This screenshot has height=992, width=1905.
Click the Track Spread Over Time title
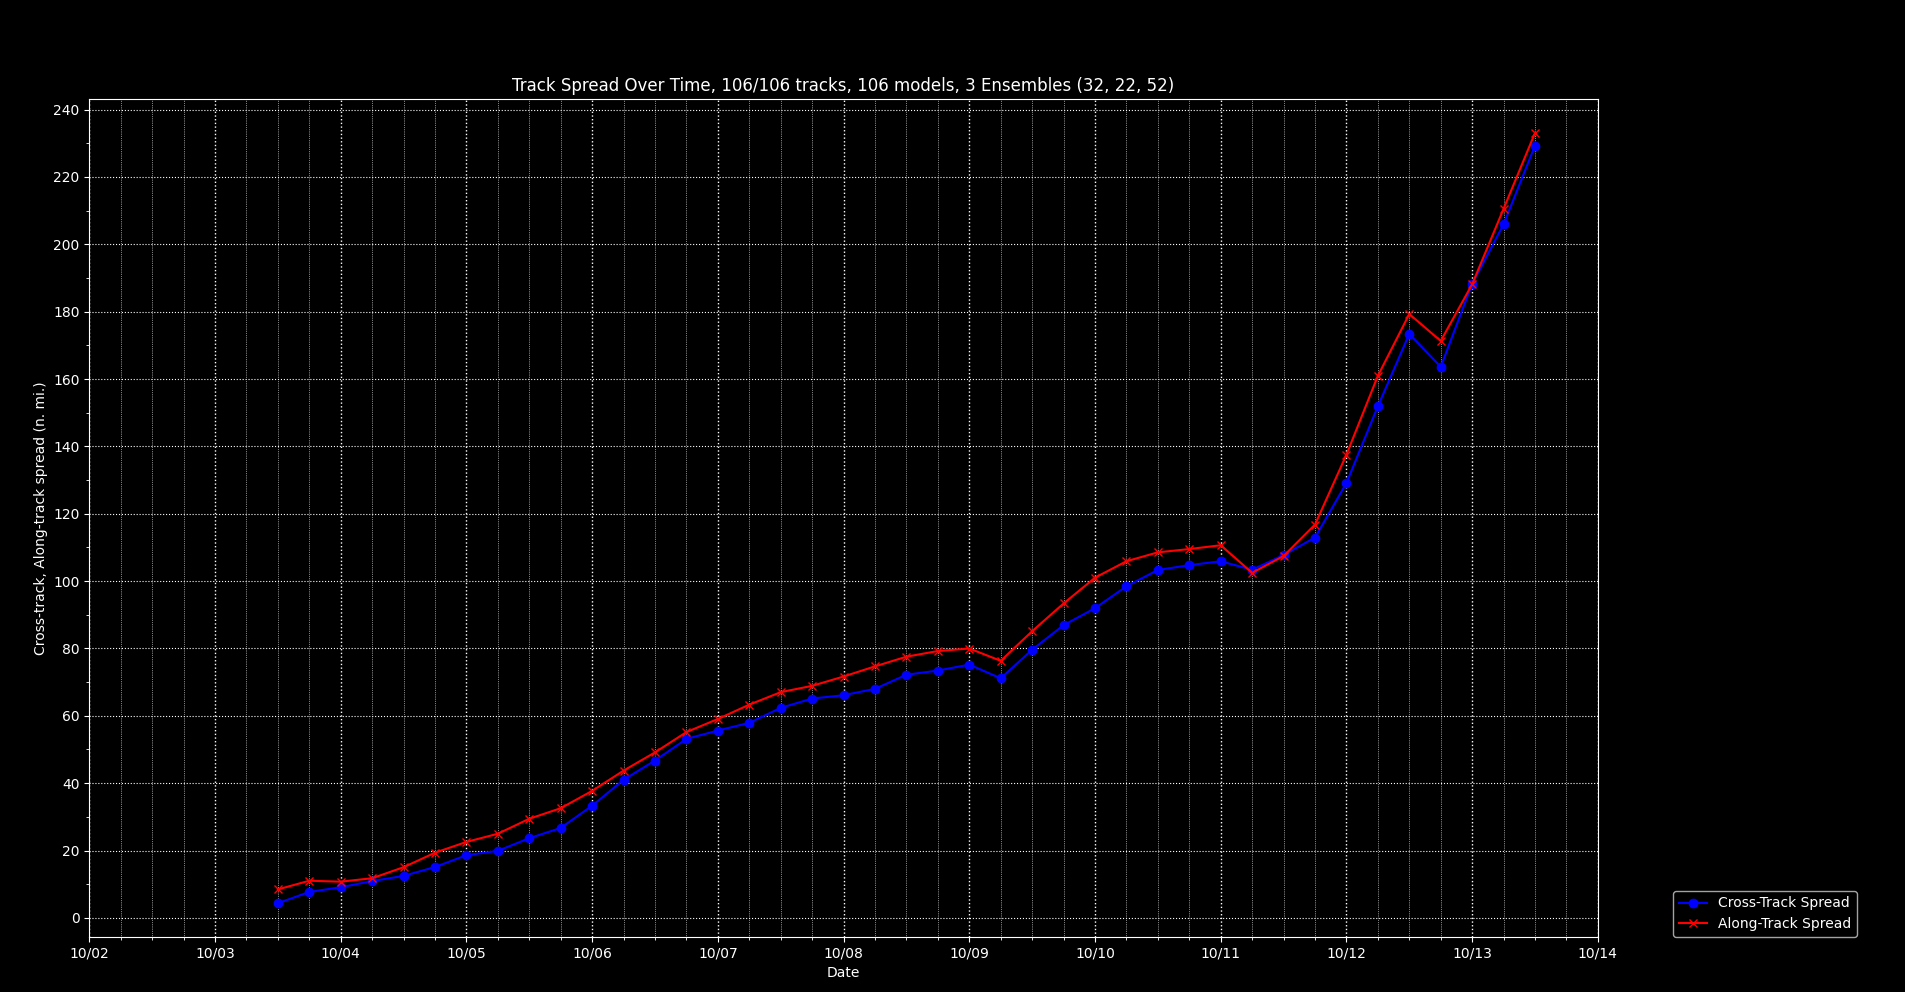[x=843, y=85]
